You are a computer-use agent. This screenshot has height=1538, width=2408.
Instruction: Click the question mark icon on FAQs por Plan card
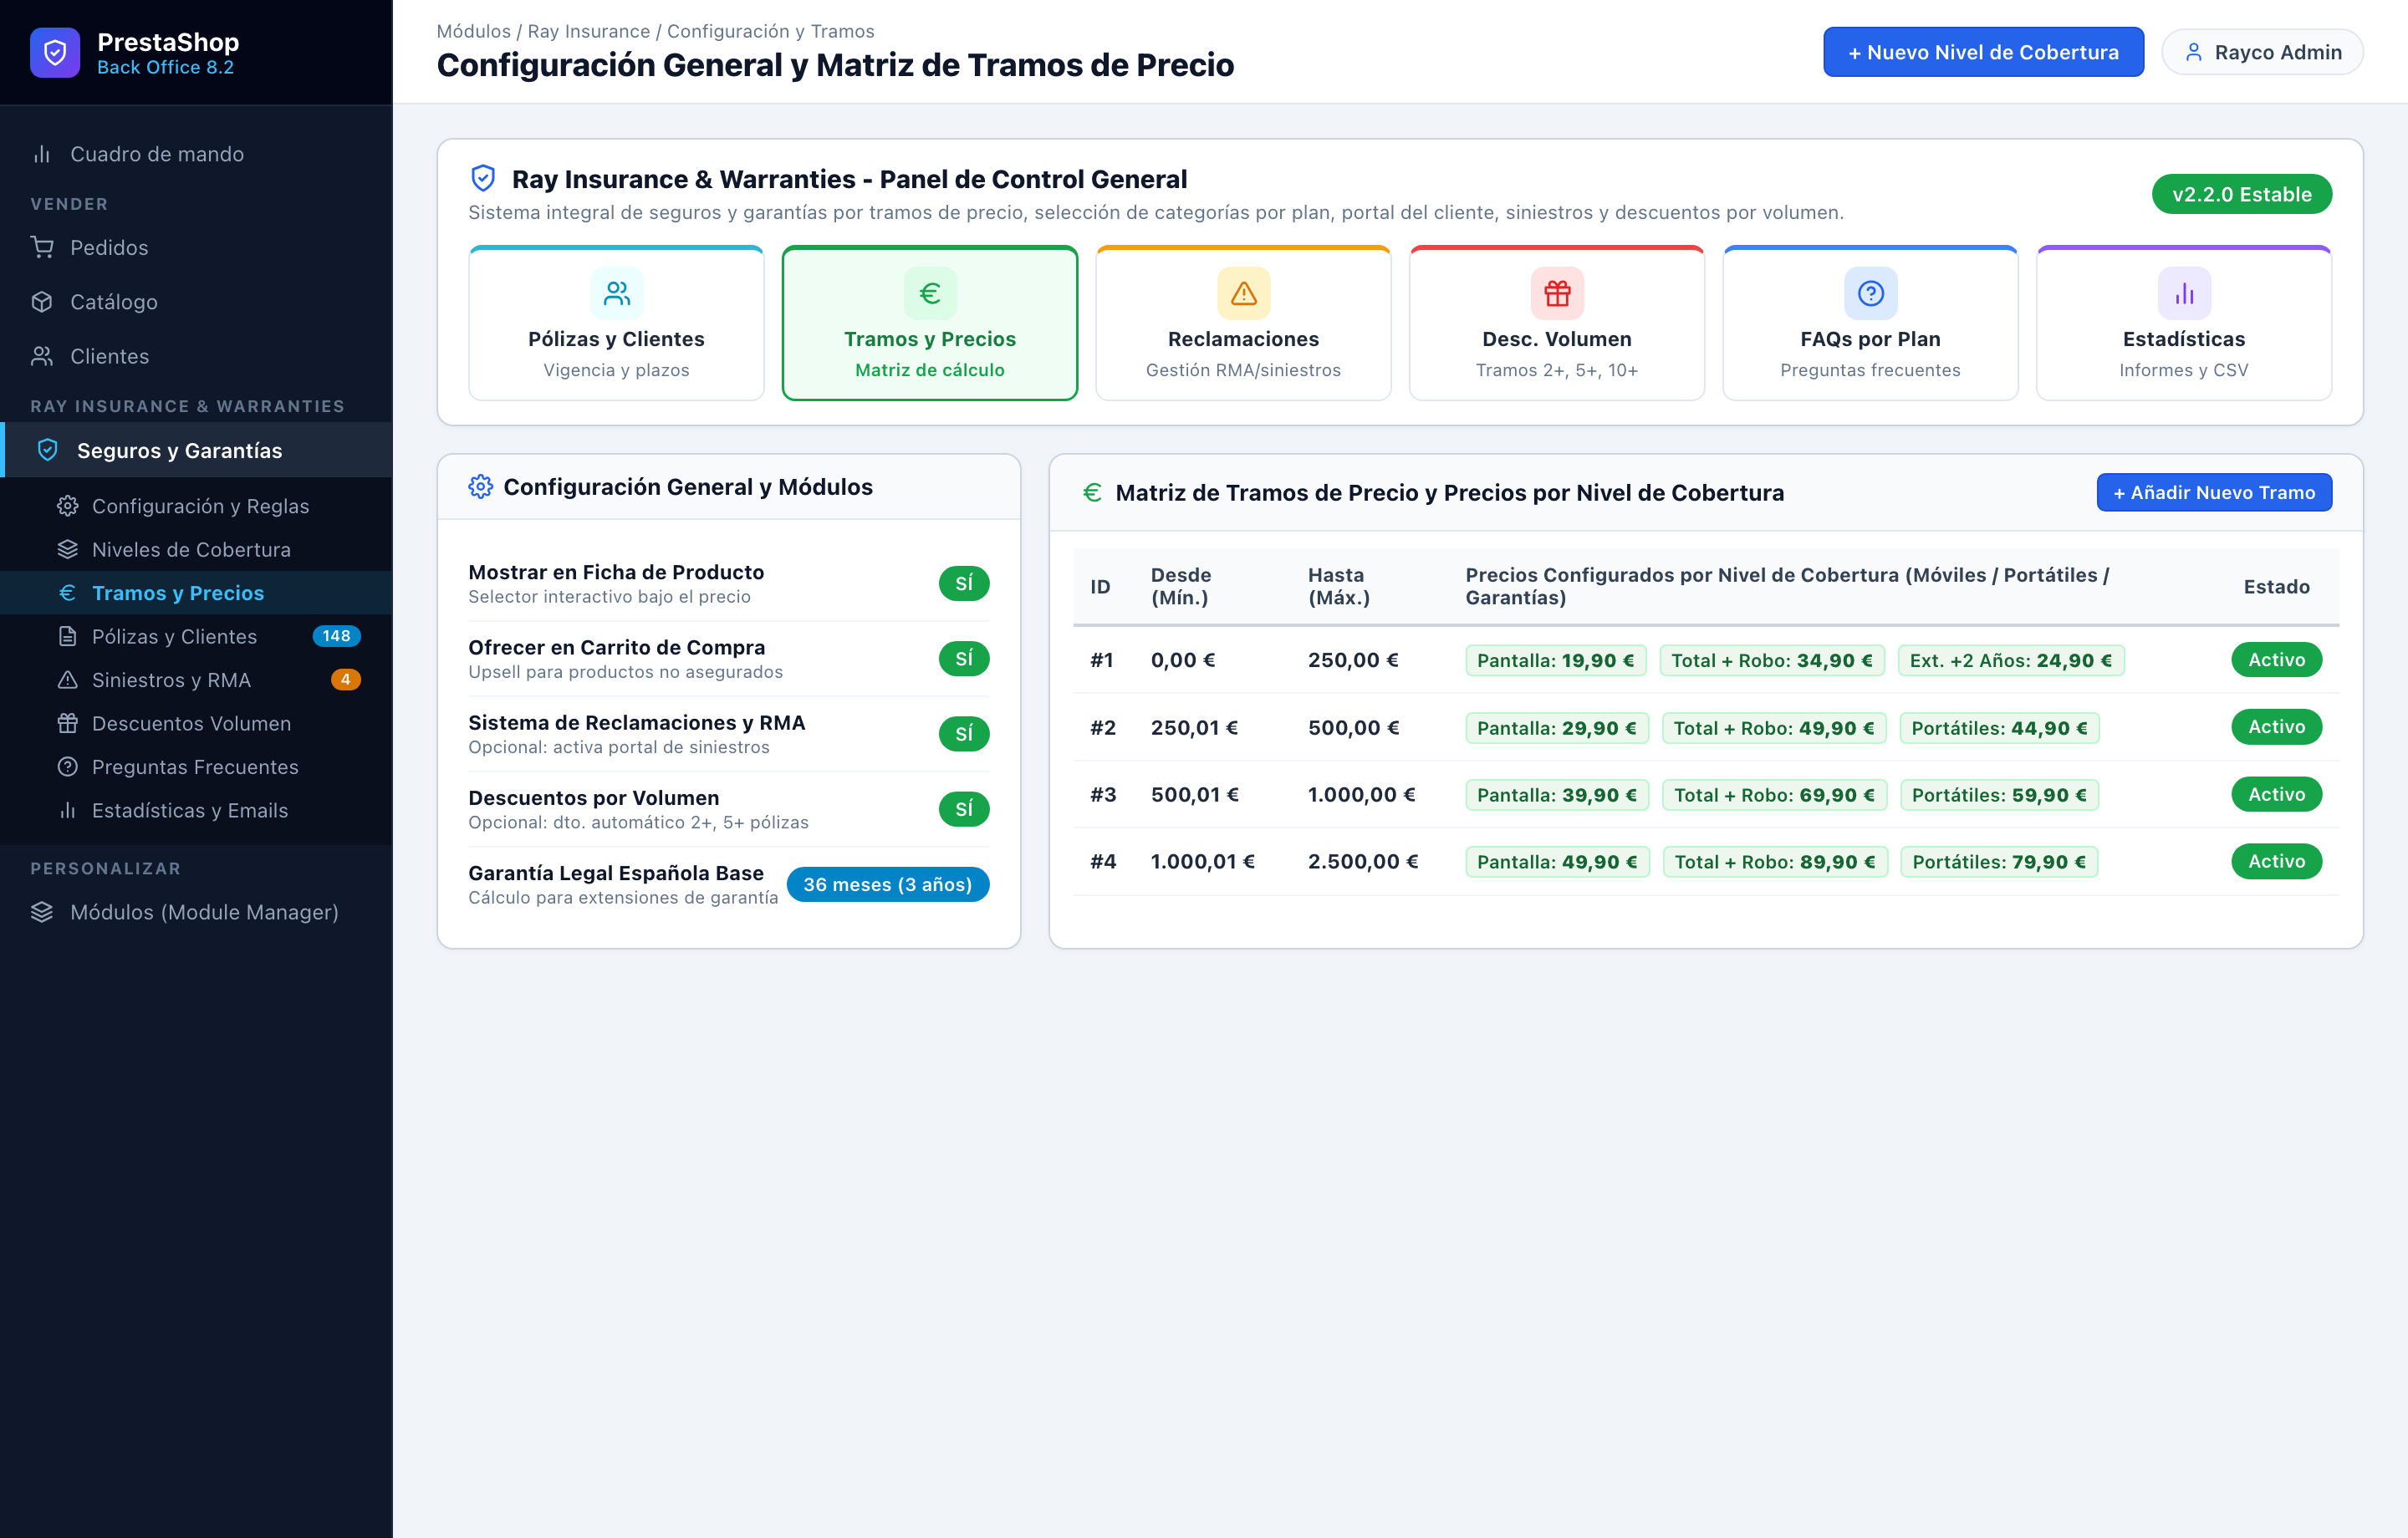[1870, 293]
